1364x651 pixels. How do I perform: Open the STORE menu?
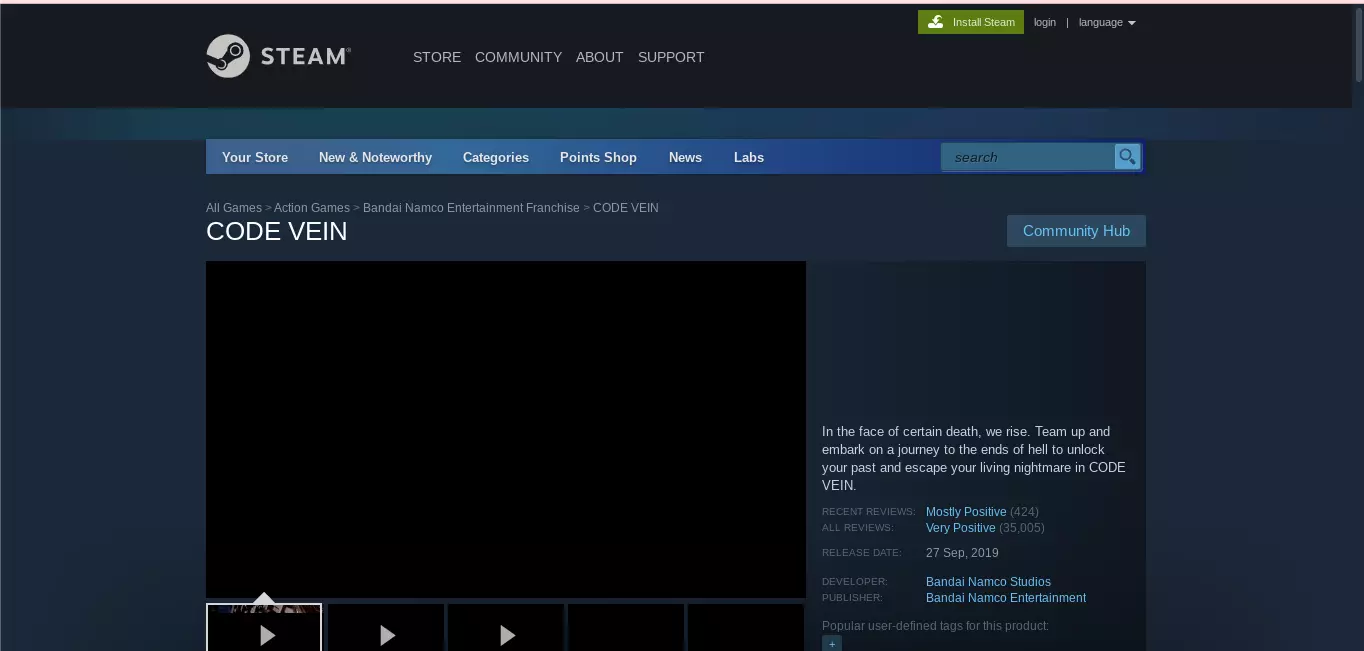437,57
